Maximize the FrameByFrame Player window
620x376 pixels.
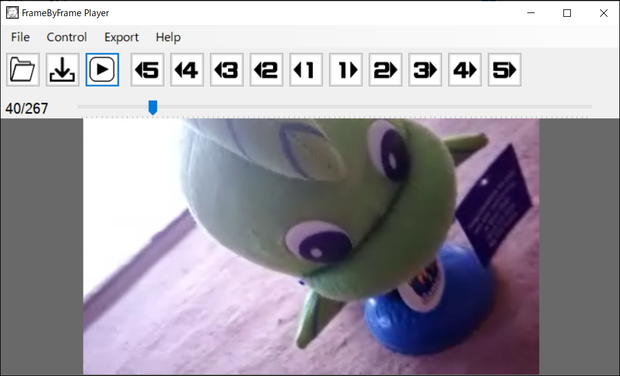coord(567,13)
